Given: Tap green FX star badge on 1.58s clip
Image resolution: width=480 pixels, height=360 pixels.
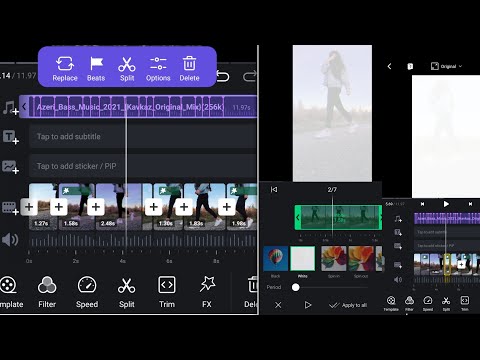Looking at the screenshot, I should pyautogui.click(x=66, y=191).
